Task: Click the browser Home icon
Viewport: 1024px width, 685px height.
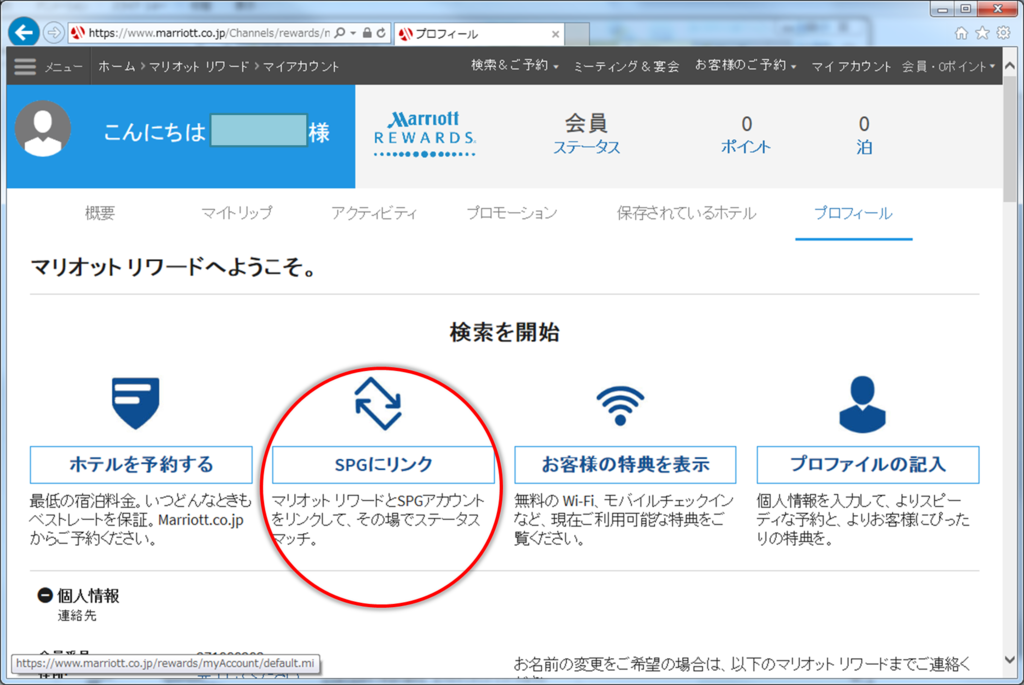Action: 961,33
